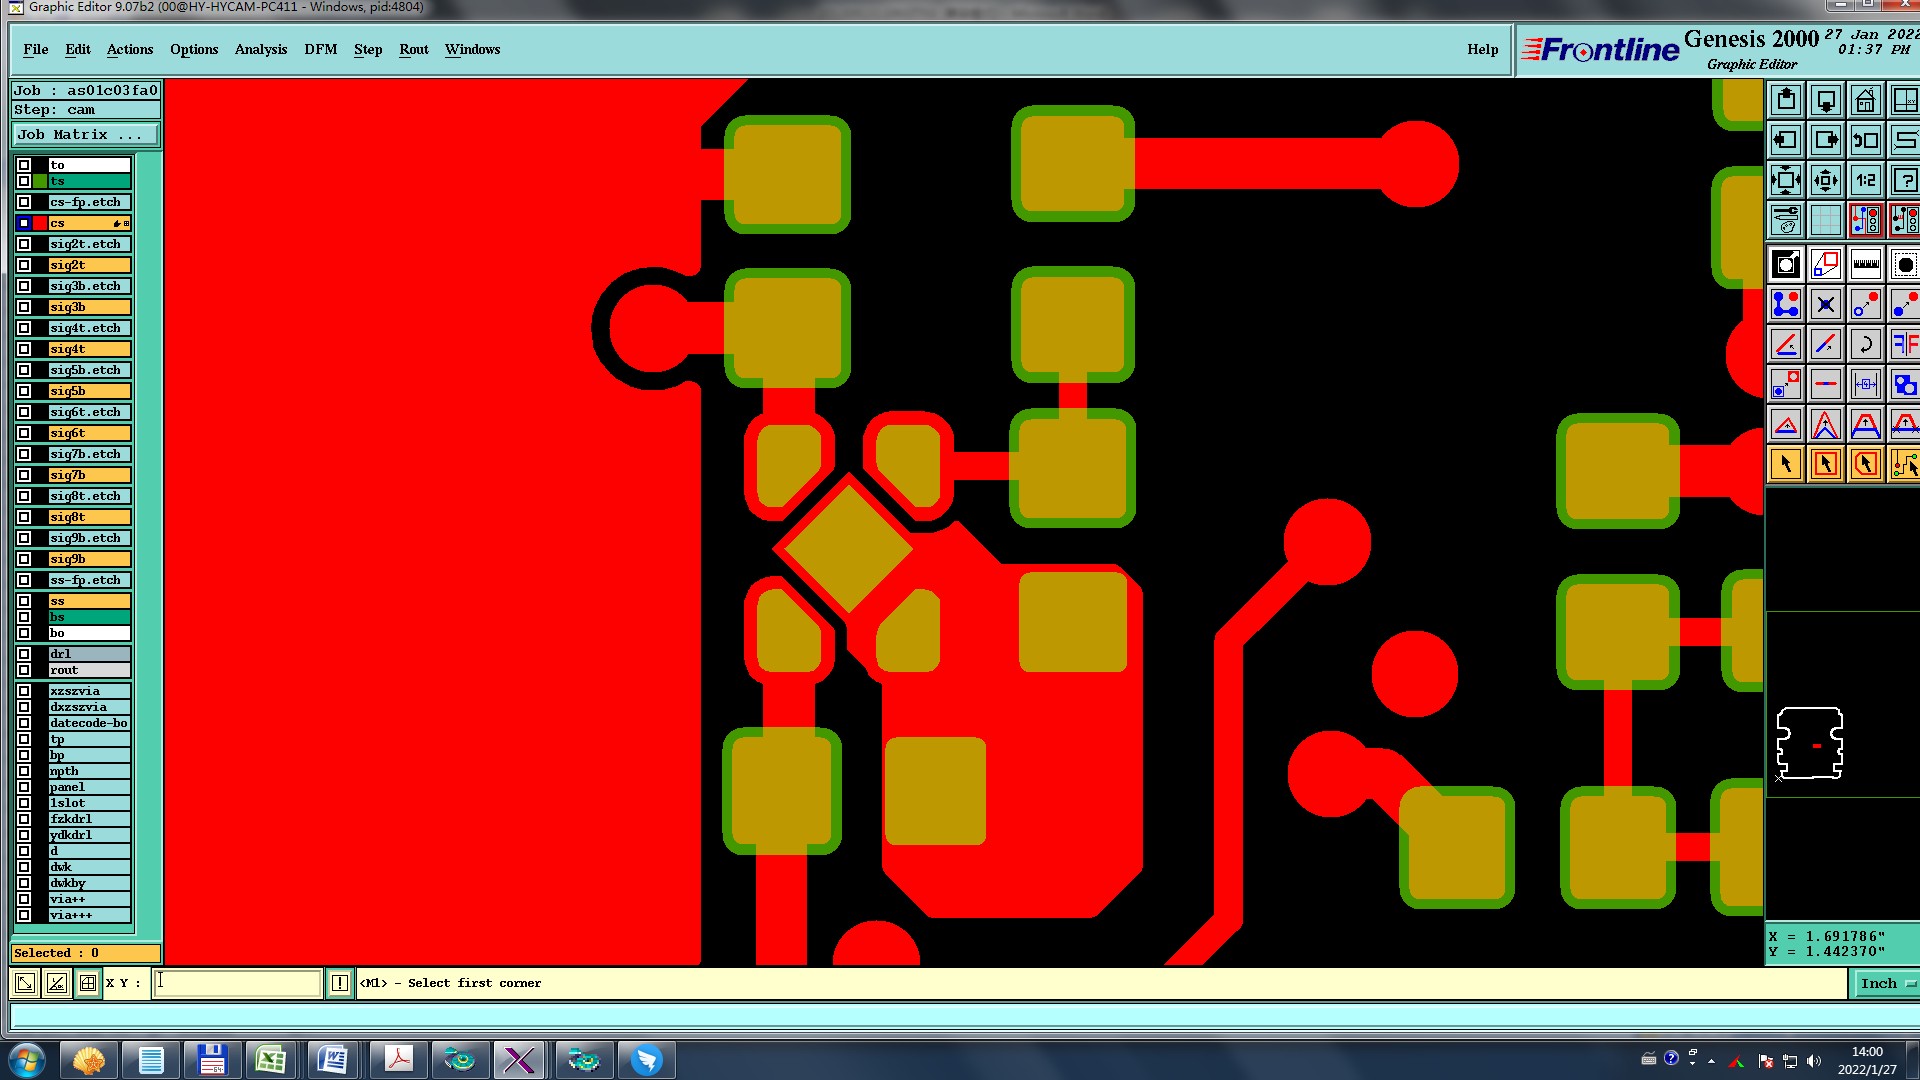1920x1080 pixels.
Task: Open the Job Matrix expander
Action: [84, 135]
